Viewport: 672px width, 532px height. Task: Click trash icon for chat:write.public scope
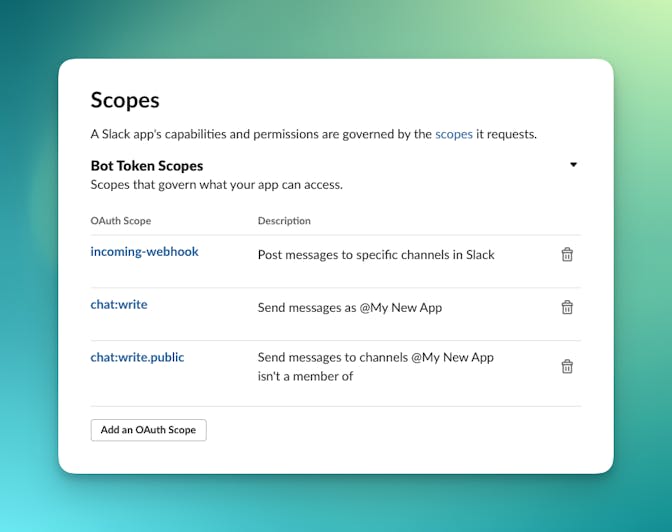pyautogui.click(x=567, y=367)
